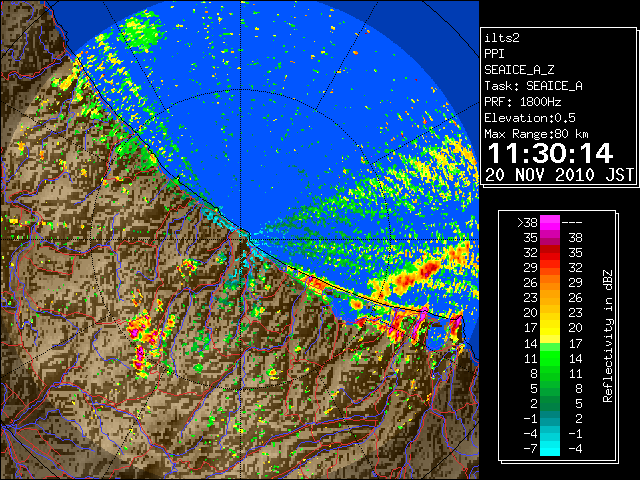Pick the cyan -7 to -4 color band
640x480 pixels.
click(550, 449)
